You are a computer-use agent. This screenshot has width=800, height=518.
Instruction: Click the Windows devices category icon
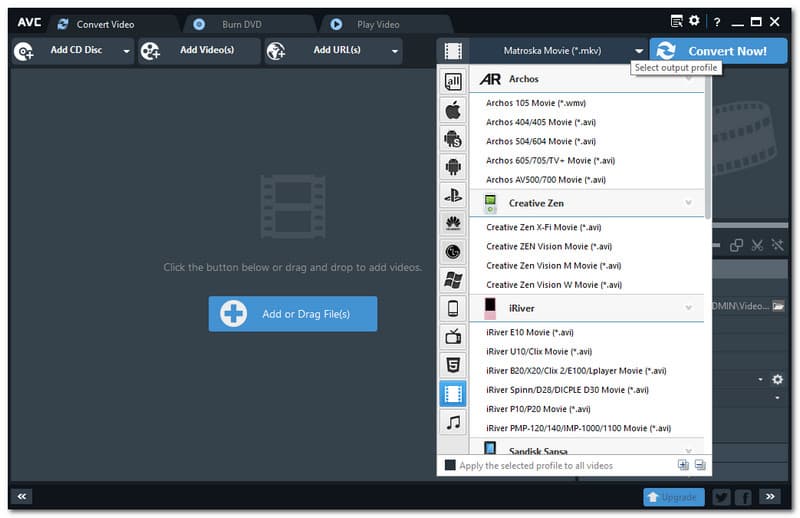coord(453,280)
